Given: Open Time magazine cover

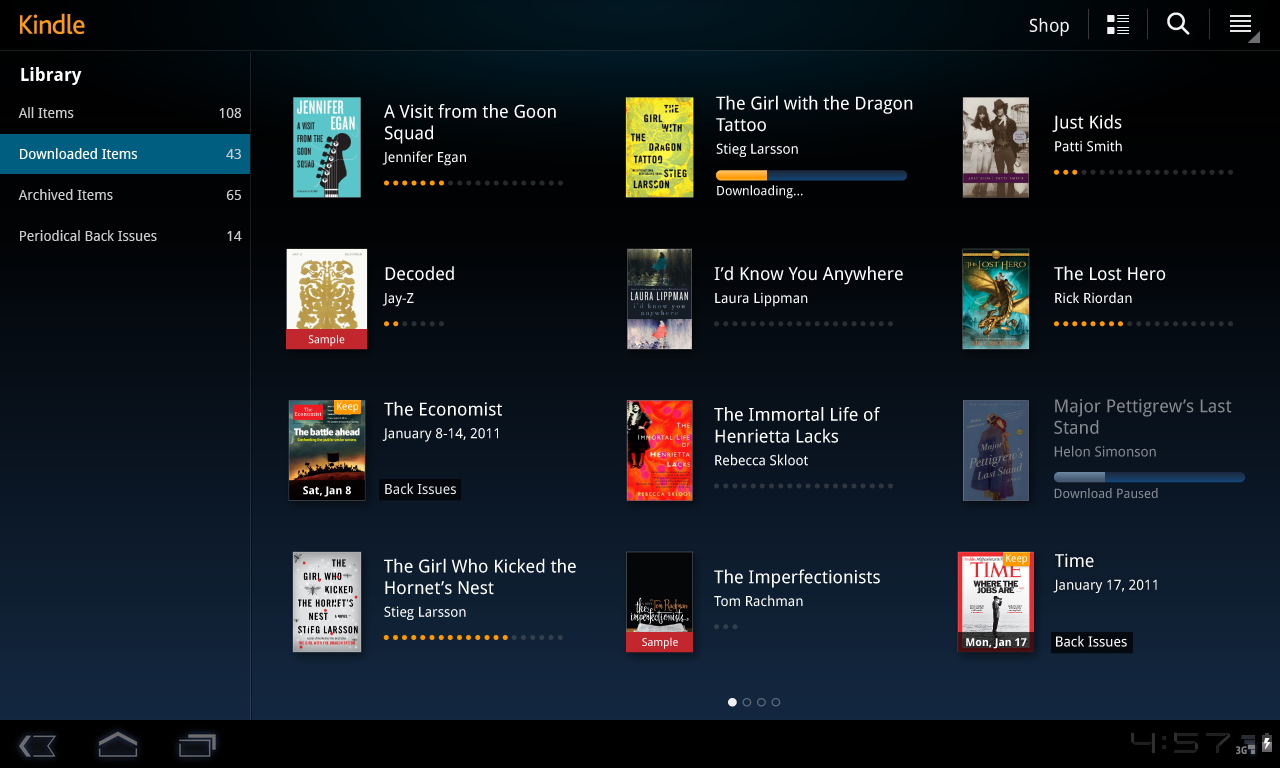Looking at the screenshot, I should point(994,602).
